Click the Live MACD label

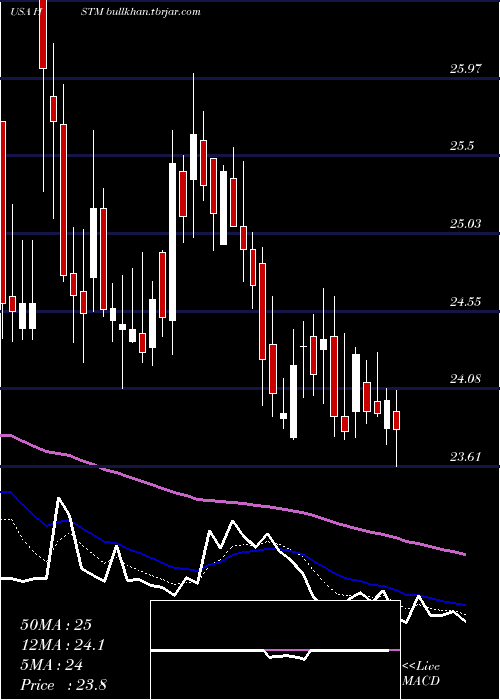coord(421,673)
